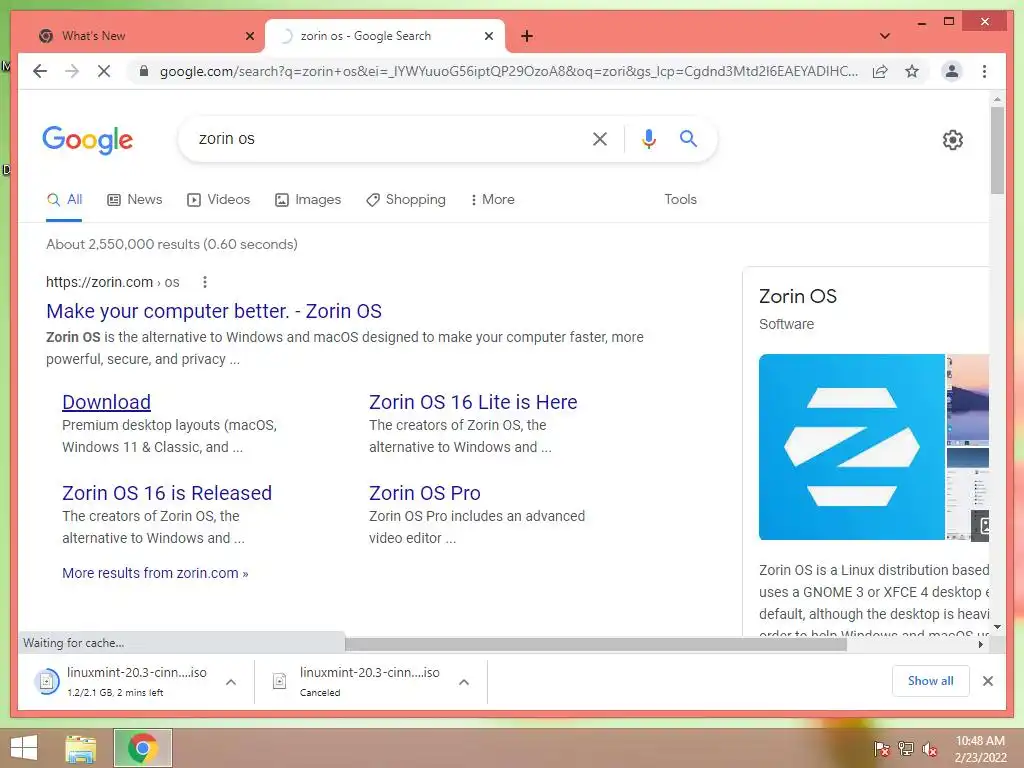Click More results from zorin.com
The height and width of the screenshot is (768, 1024).
click(155, 573)
